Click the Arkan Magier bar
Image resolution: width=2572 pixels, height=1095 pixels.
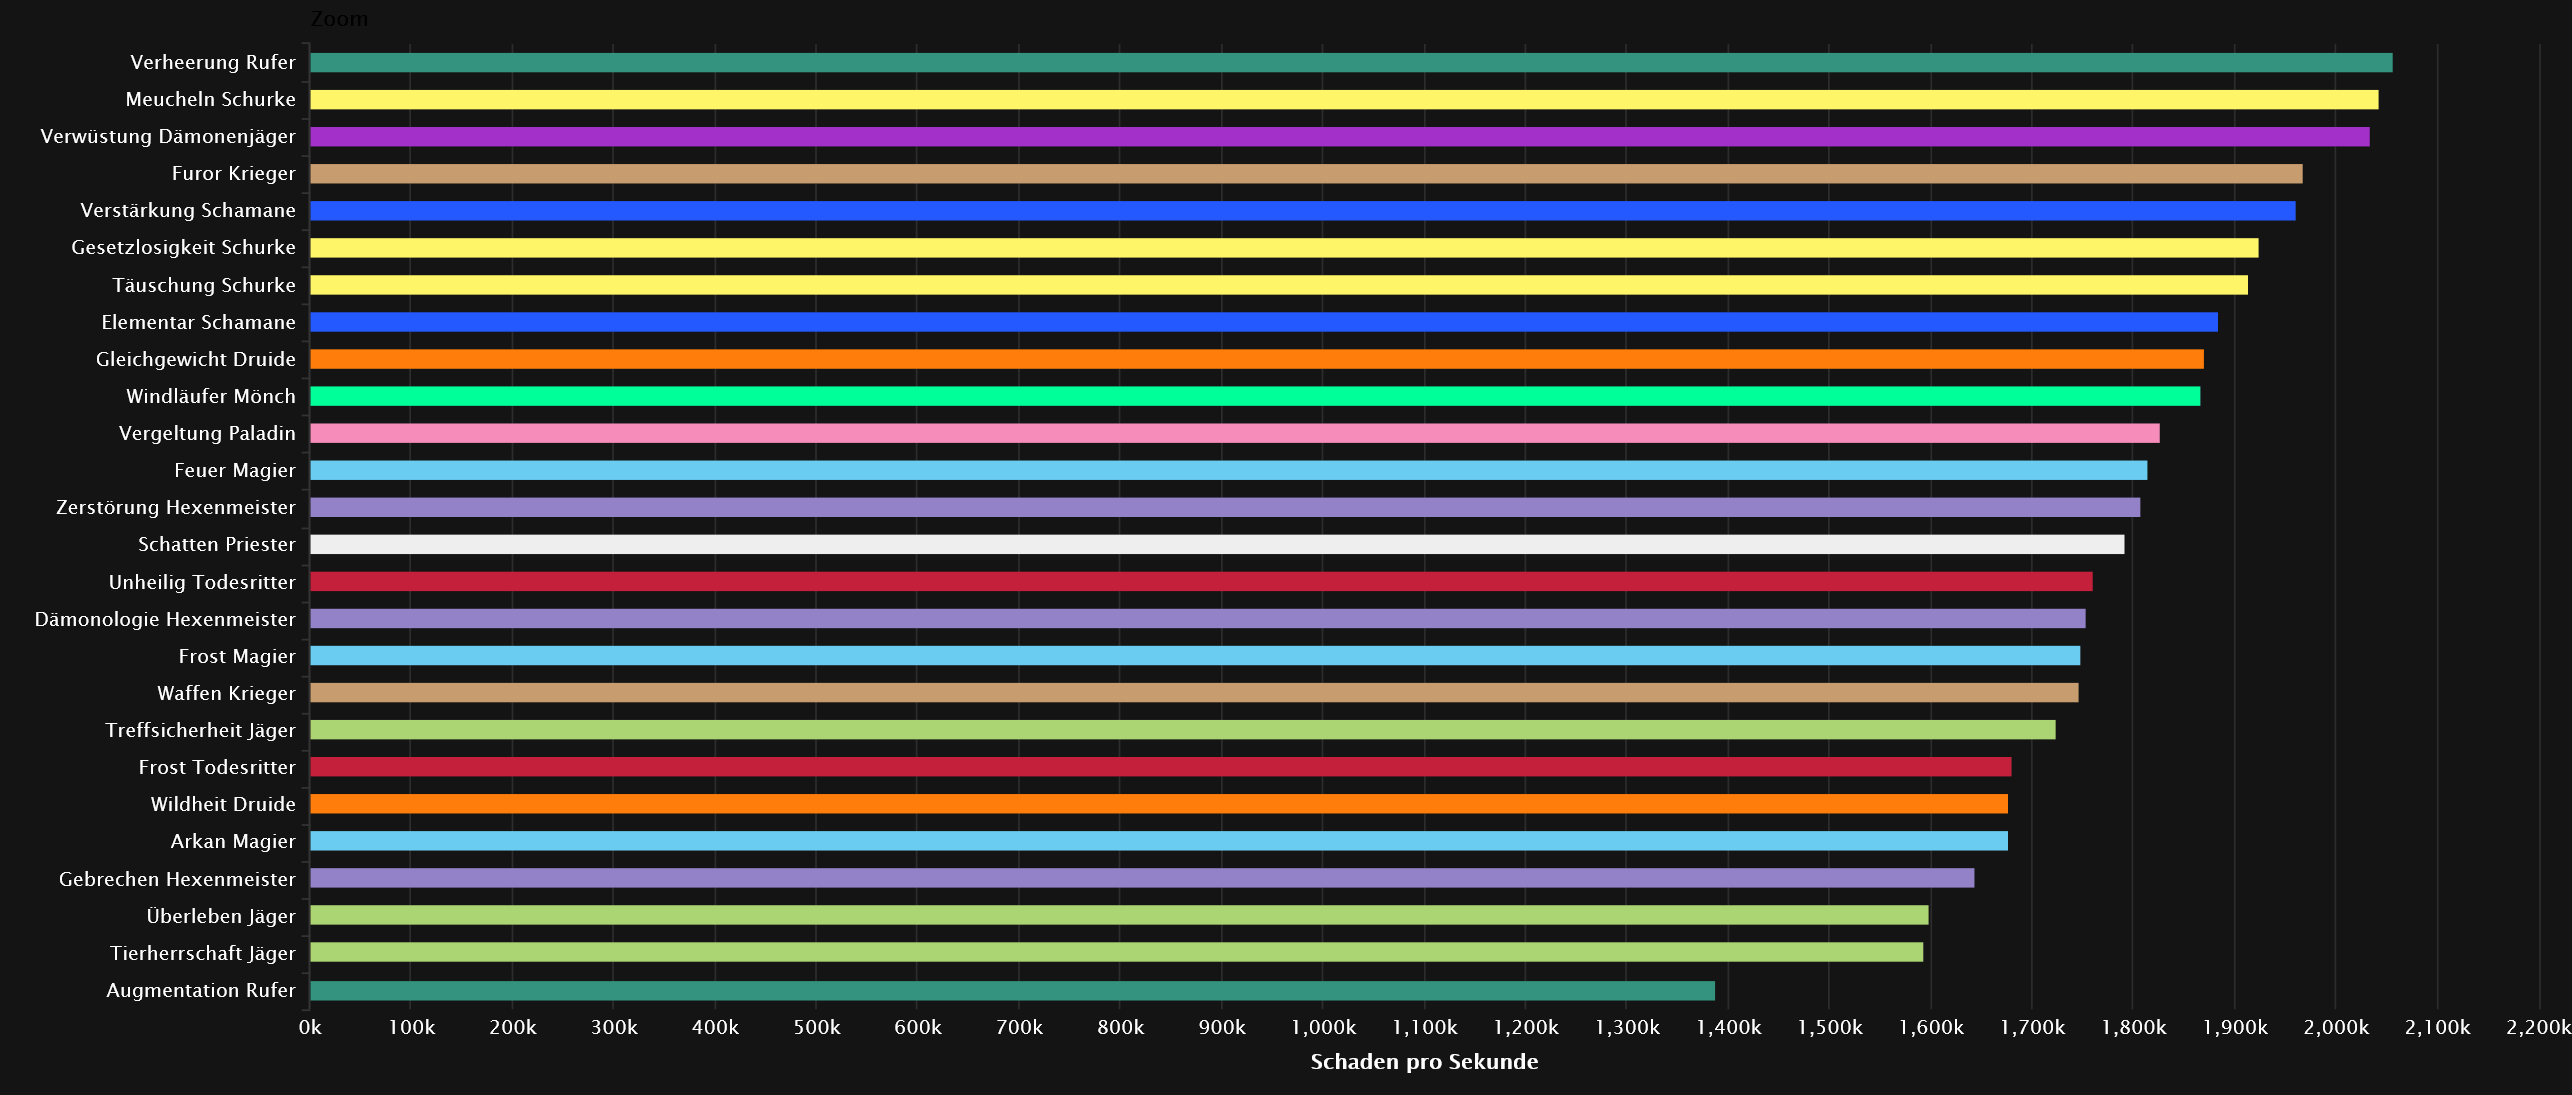1159,841
